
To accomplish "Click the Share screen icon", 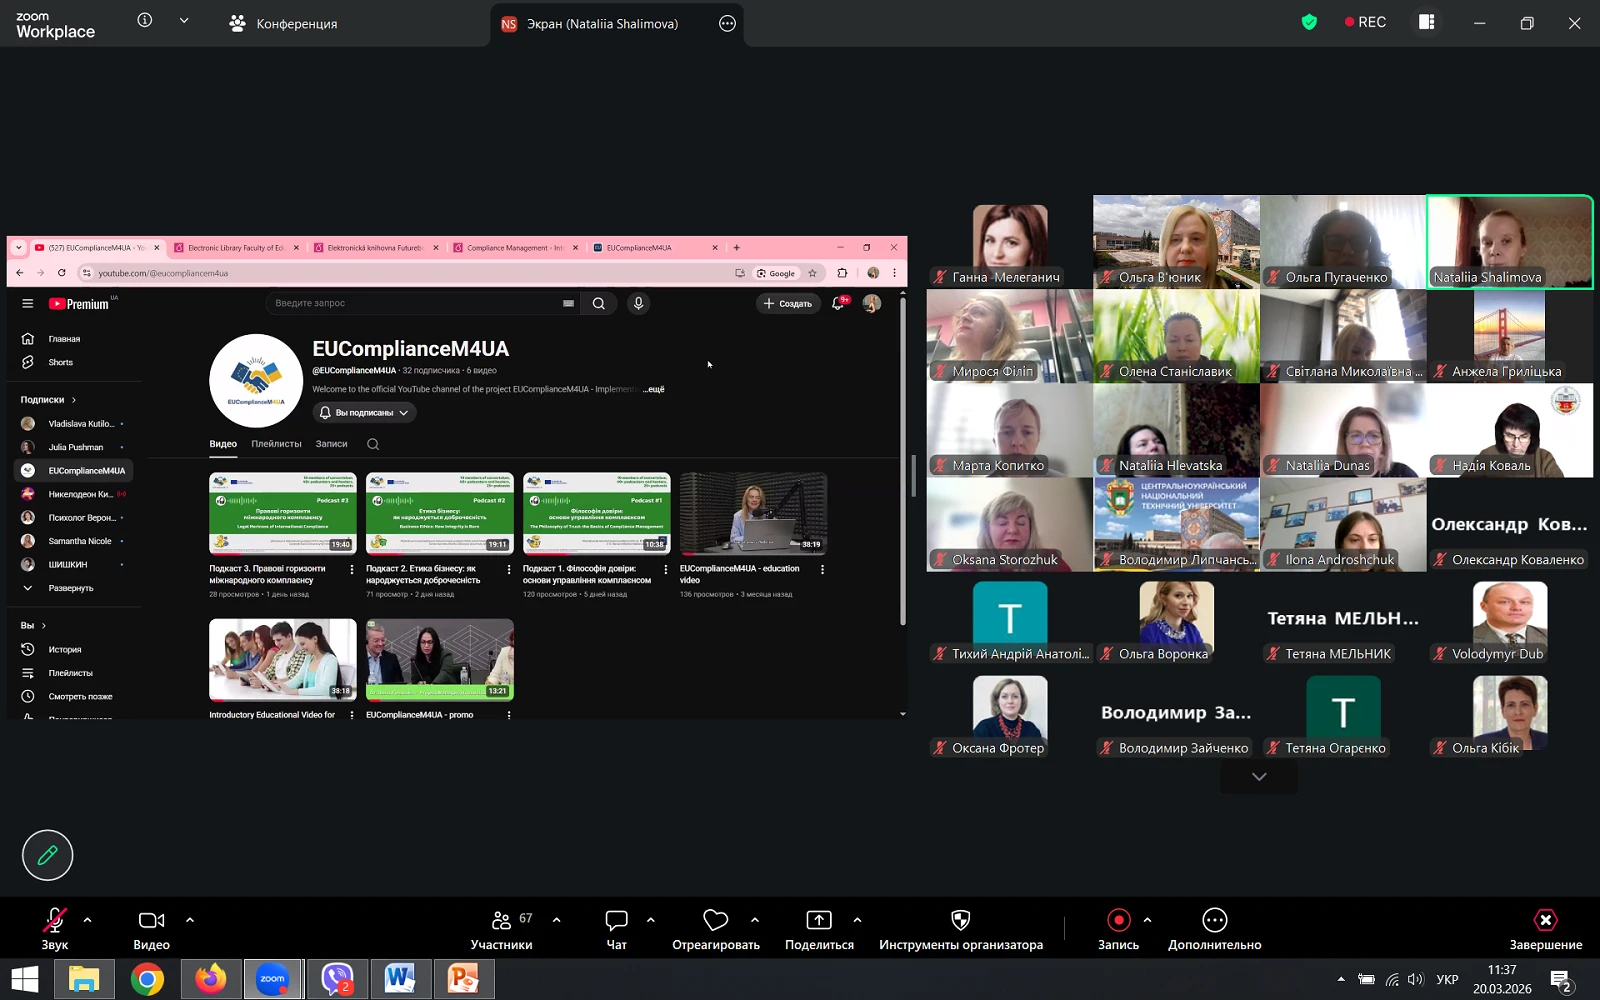I will [818, 921].
